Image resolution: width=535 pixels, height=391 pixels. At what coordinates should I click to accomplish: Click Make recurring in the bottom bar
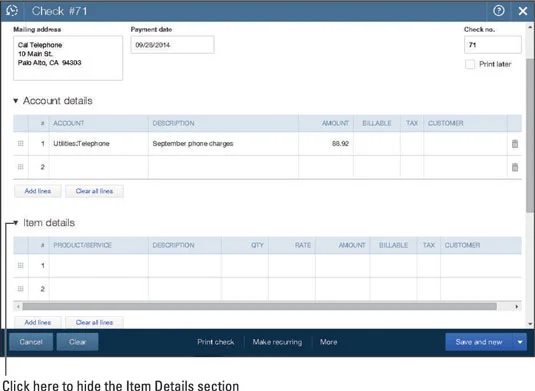(x=277, y=342)
